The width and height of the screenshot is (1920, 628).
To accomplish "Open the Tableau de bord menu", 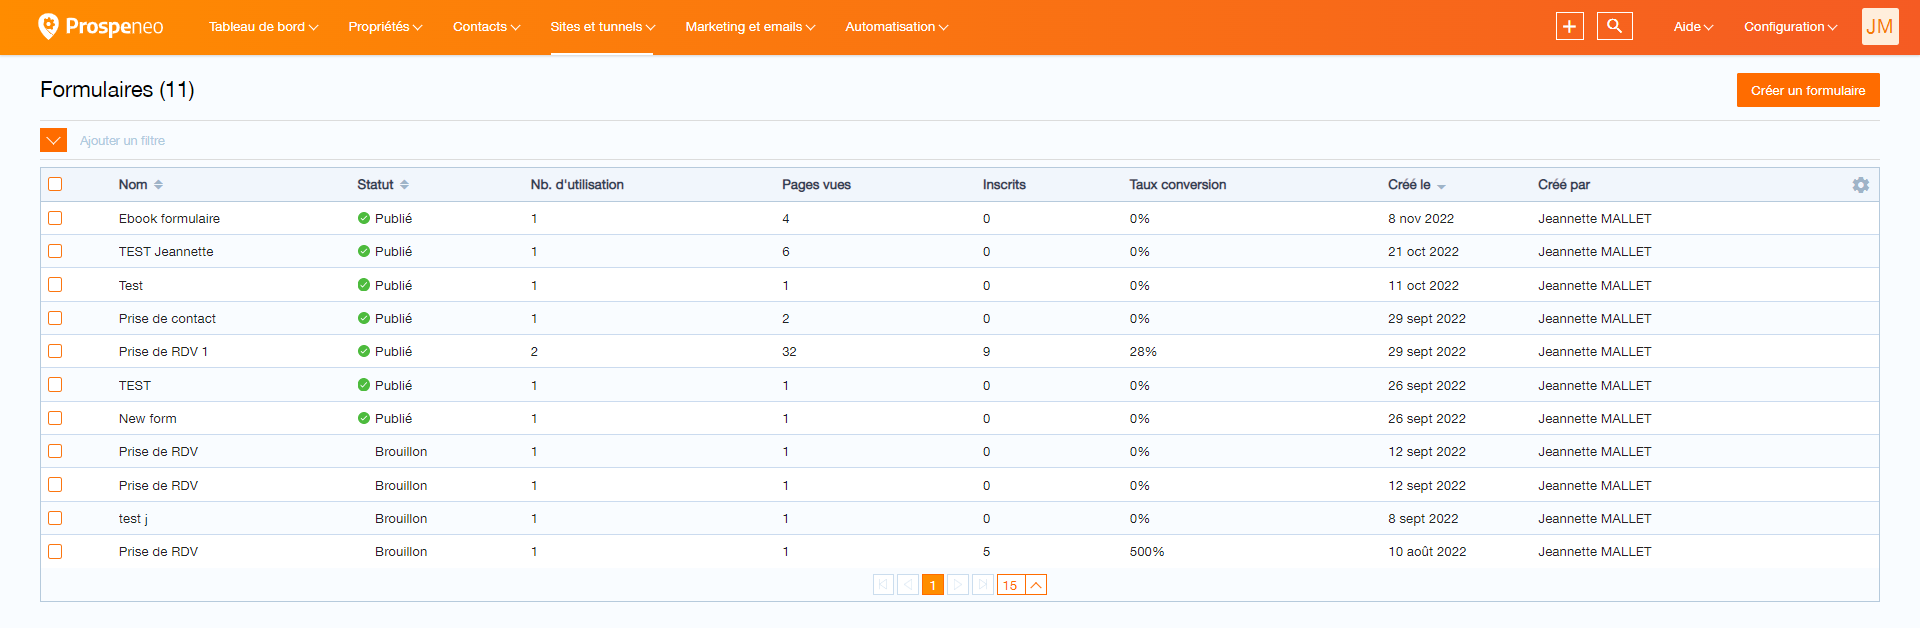I will coord(263,27).
